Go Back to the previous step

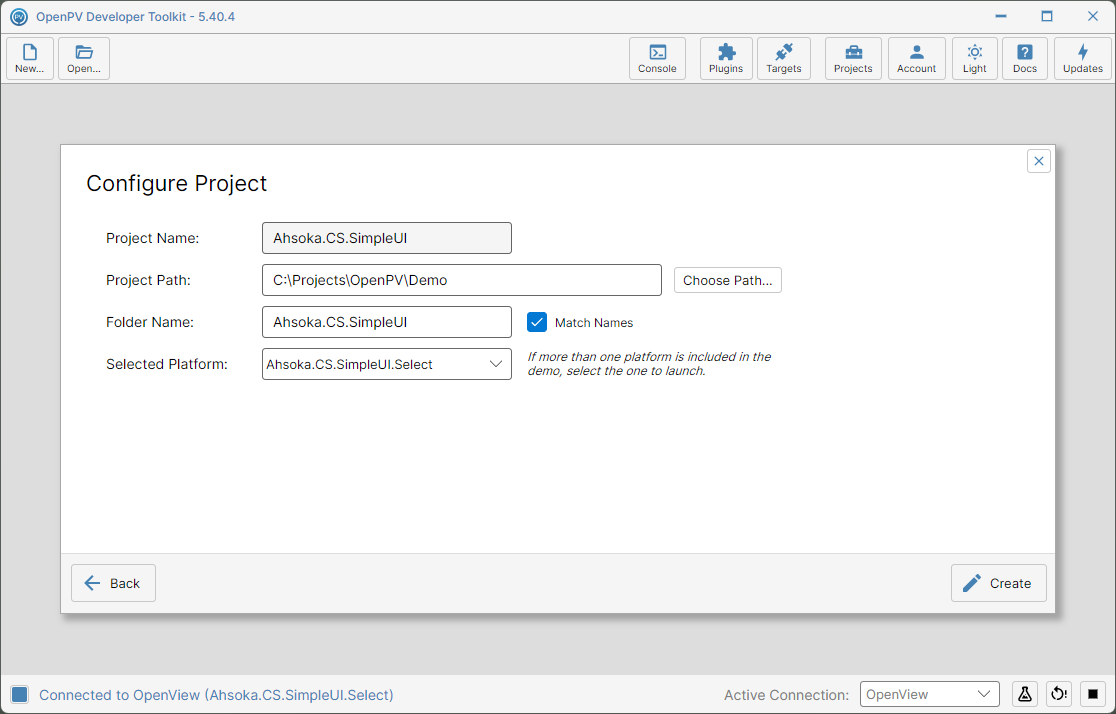point(113,583)
